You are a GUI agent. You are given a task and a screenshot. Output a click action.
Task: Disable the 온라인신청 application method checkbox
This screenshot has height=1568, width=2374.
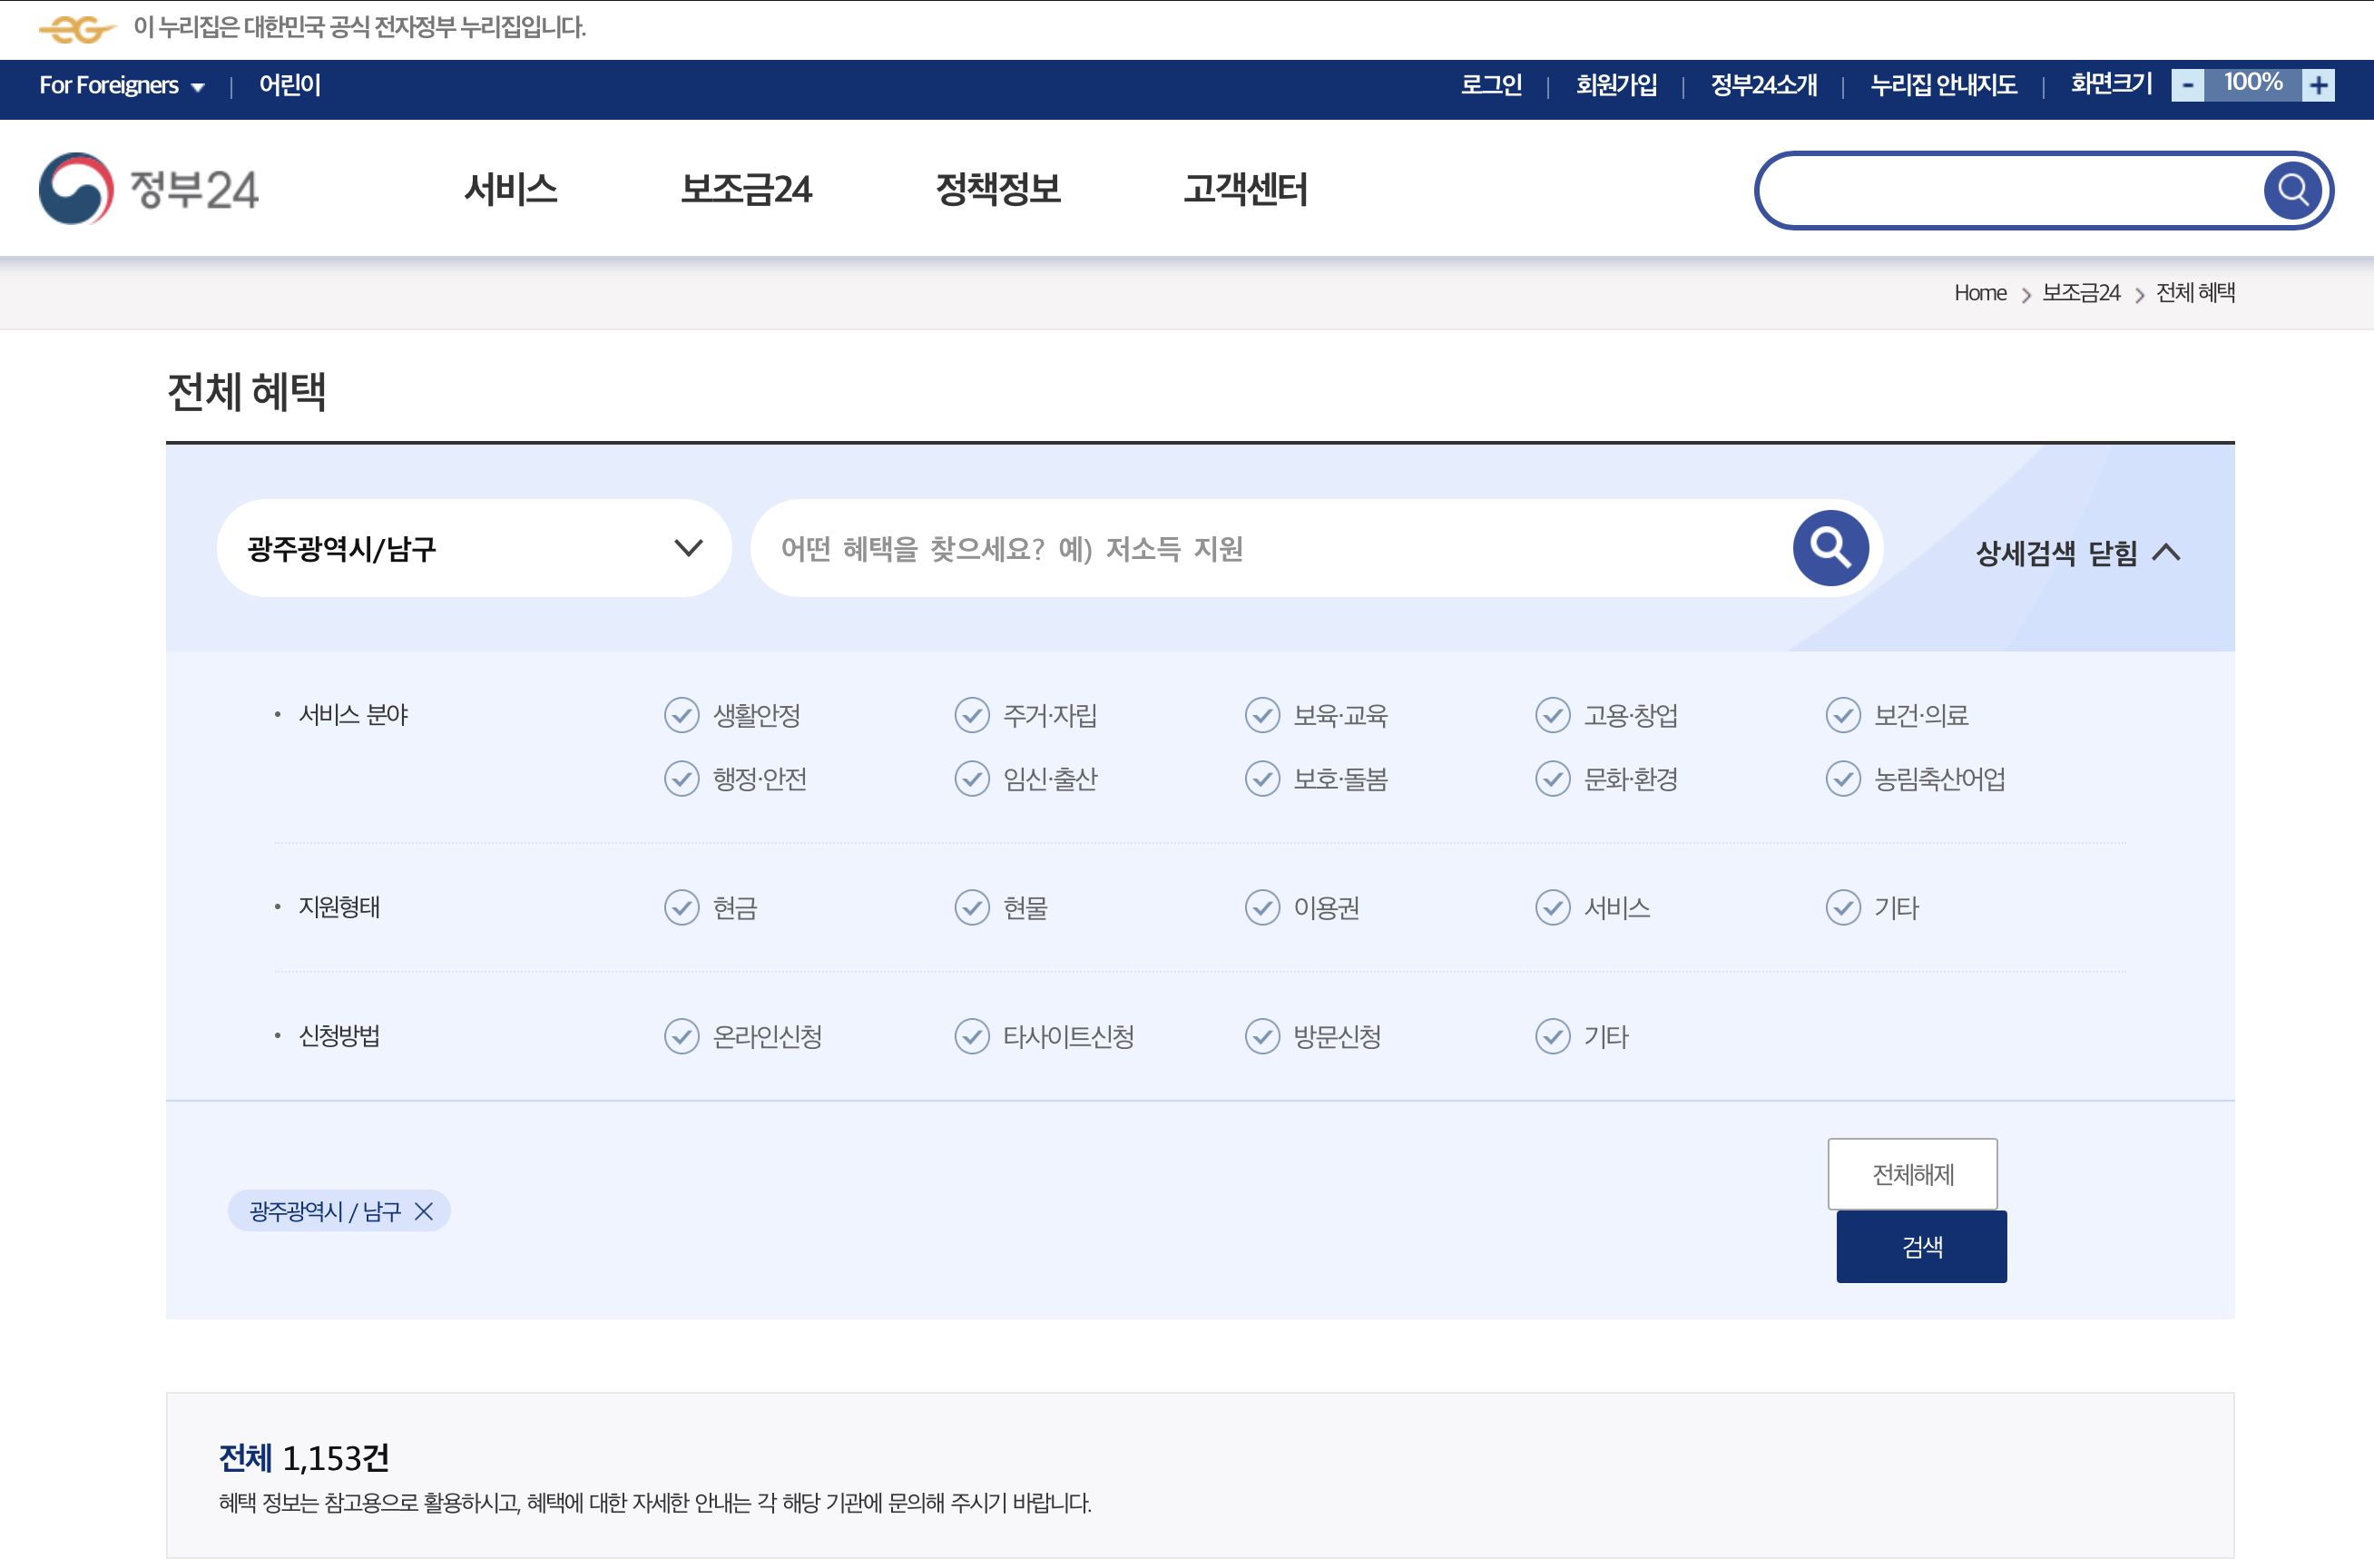pos(681,1037)
